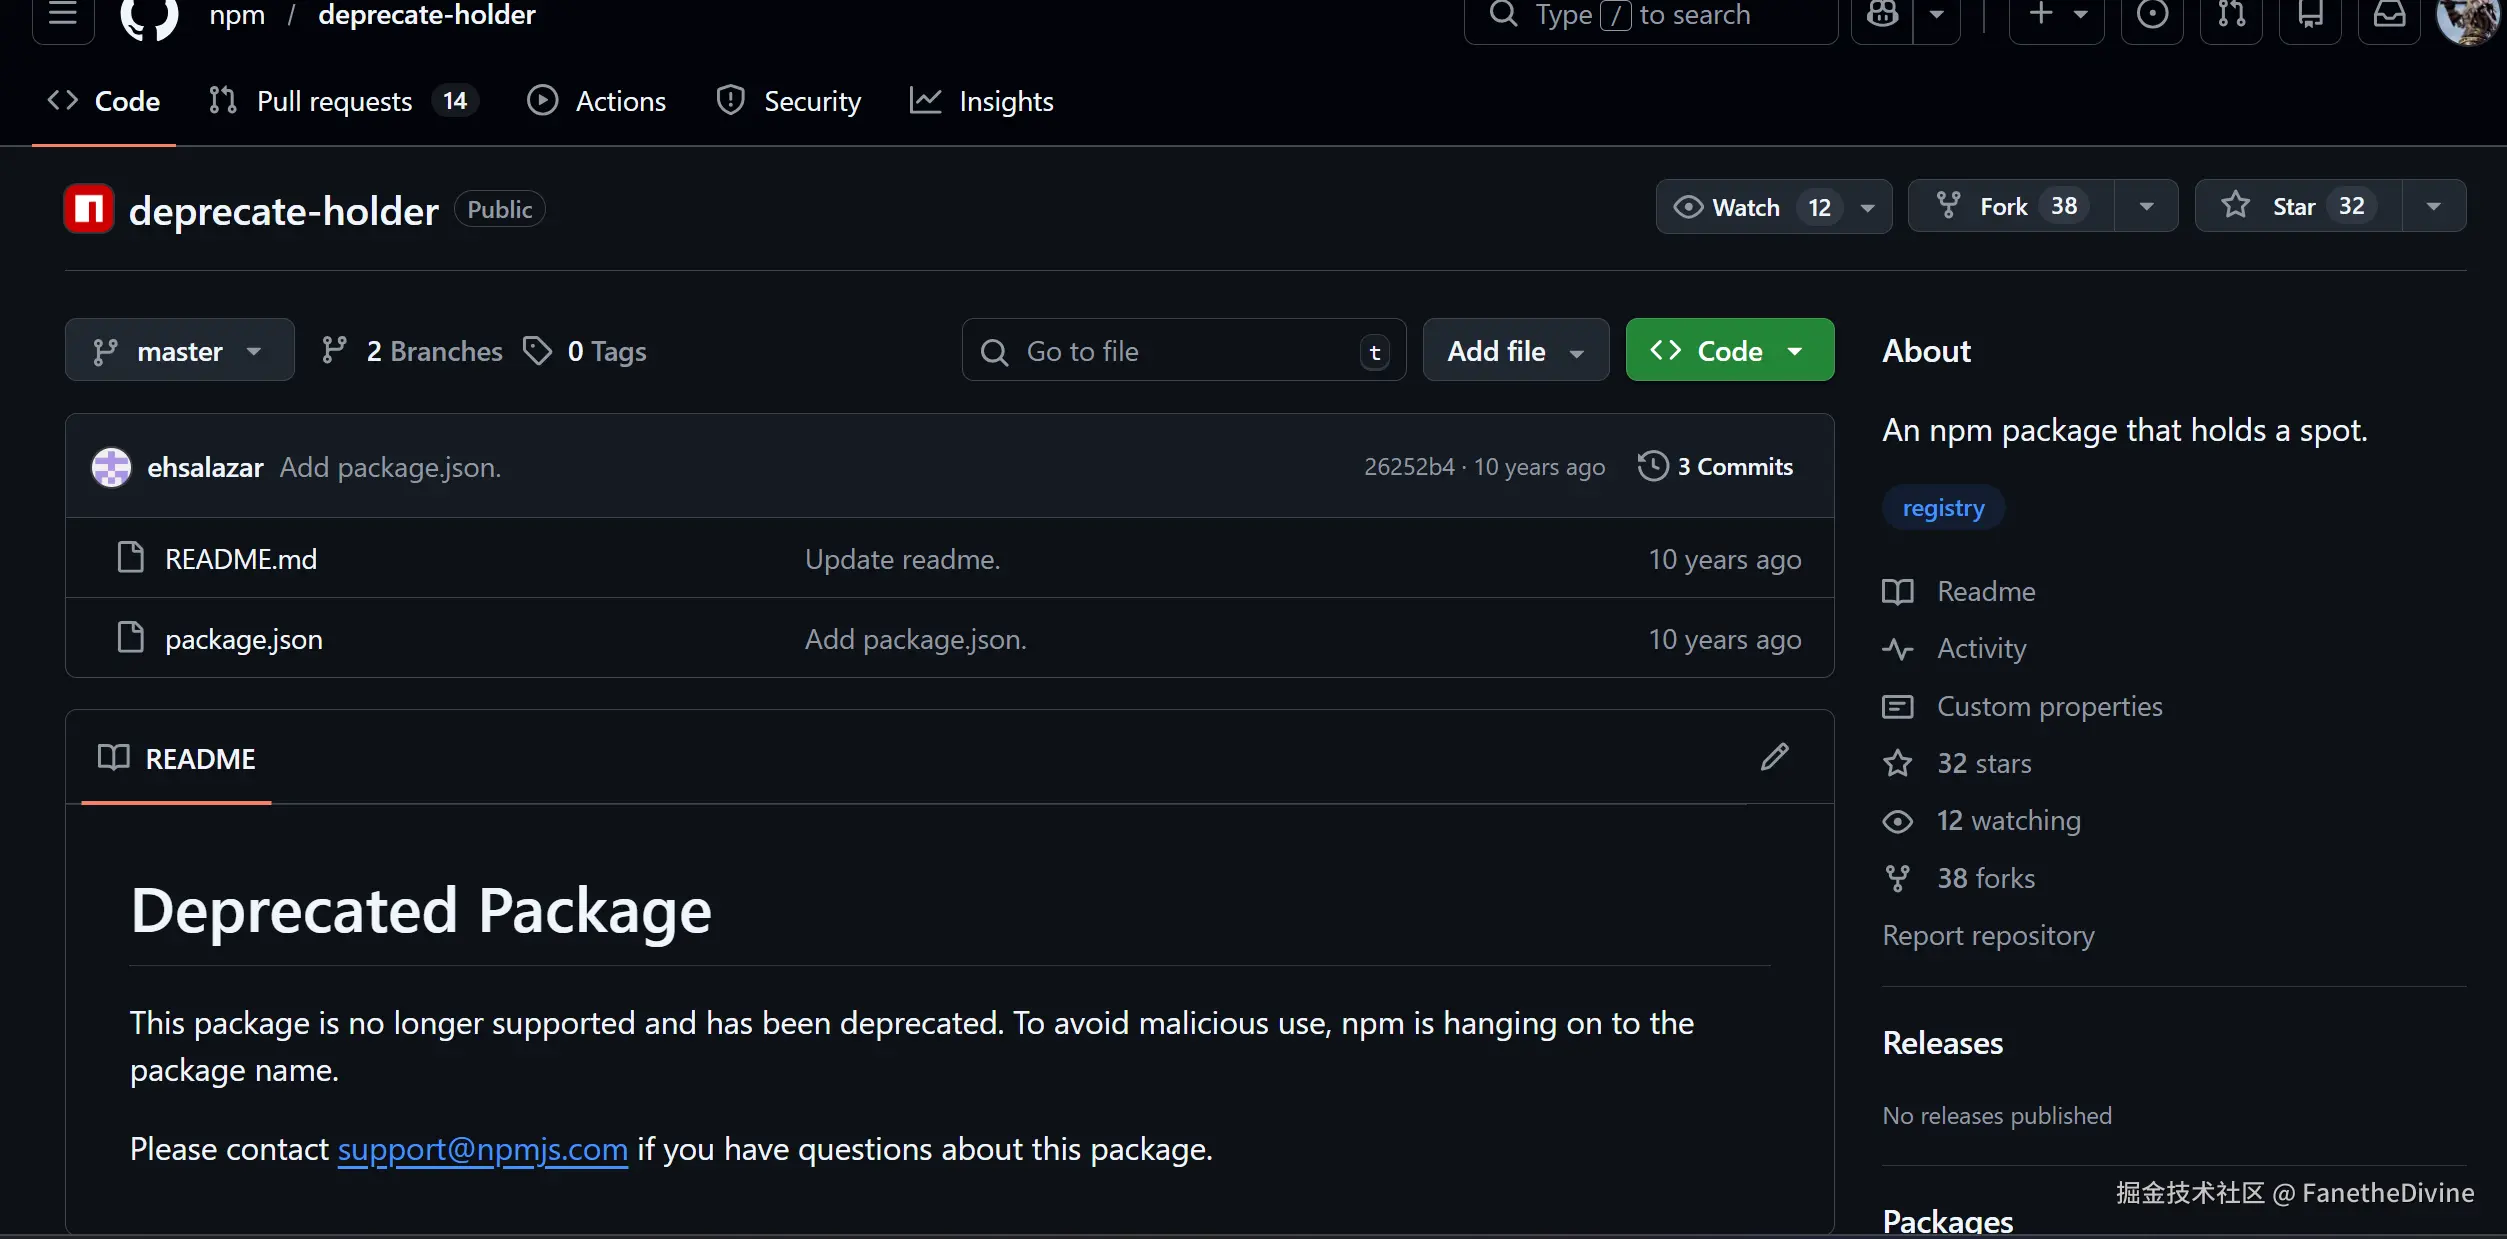The height and width of the screenshot is (1239, 2507).
Task: Open the Add file dropdown
Action: click(x=1515, y=351)
